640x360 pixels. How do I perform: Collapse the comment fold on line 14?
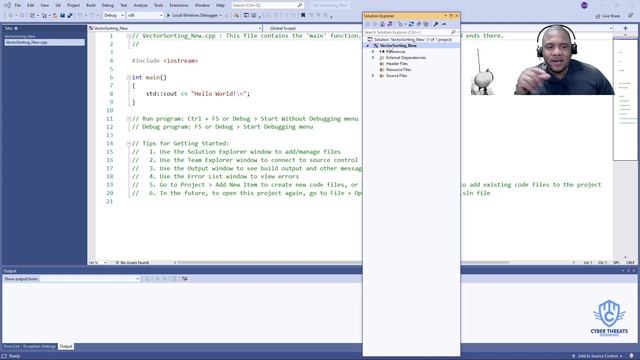click(129, 143)
